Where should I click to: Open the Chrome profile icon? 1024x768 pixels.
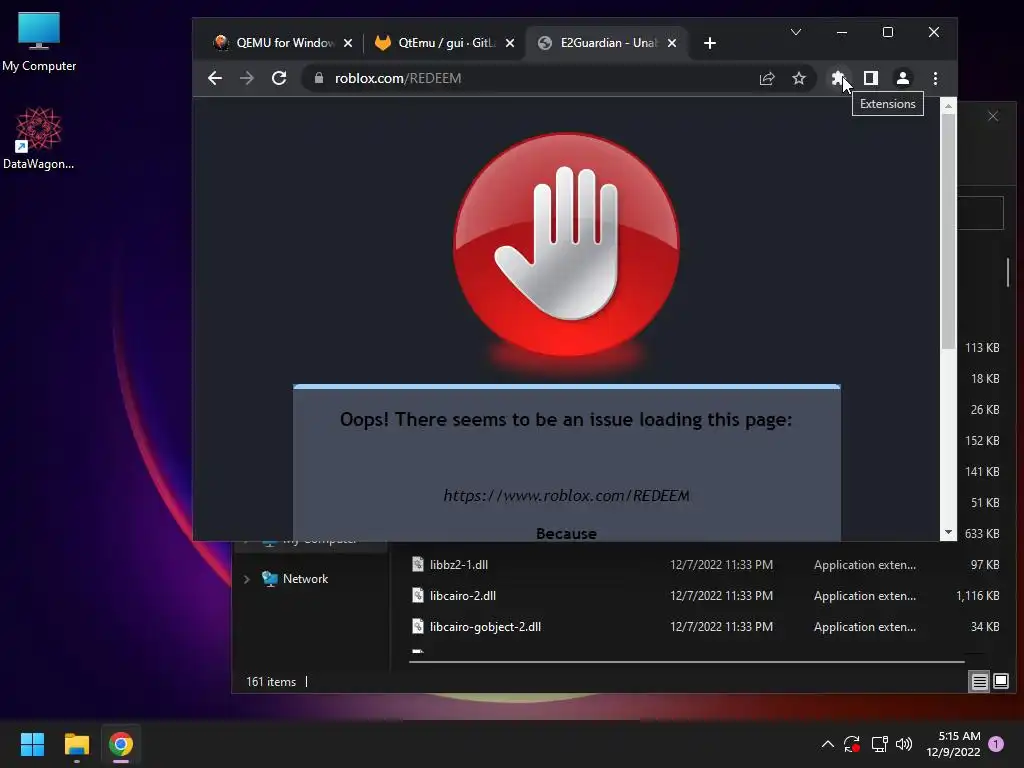(903, 78)
